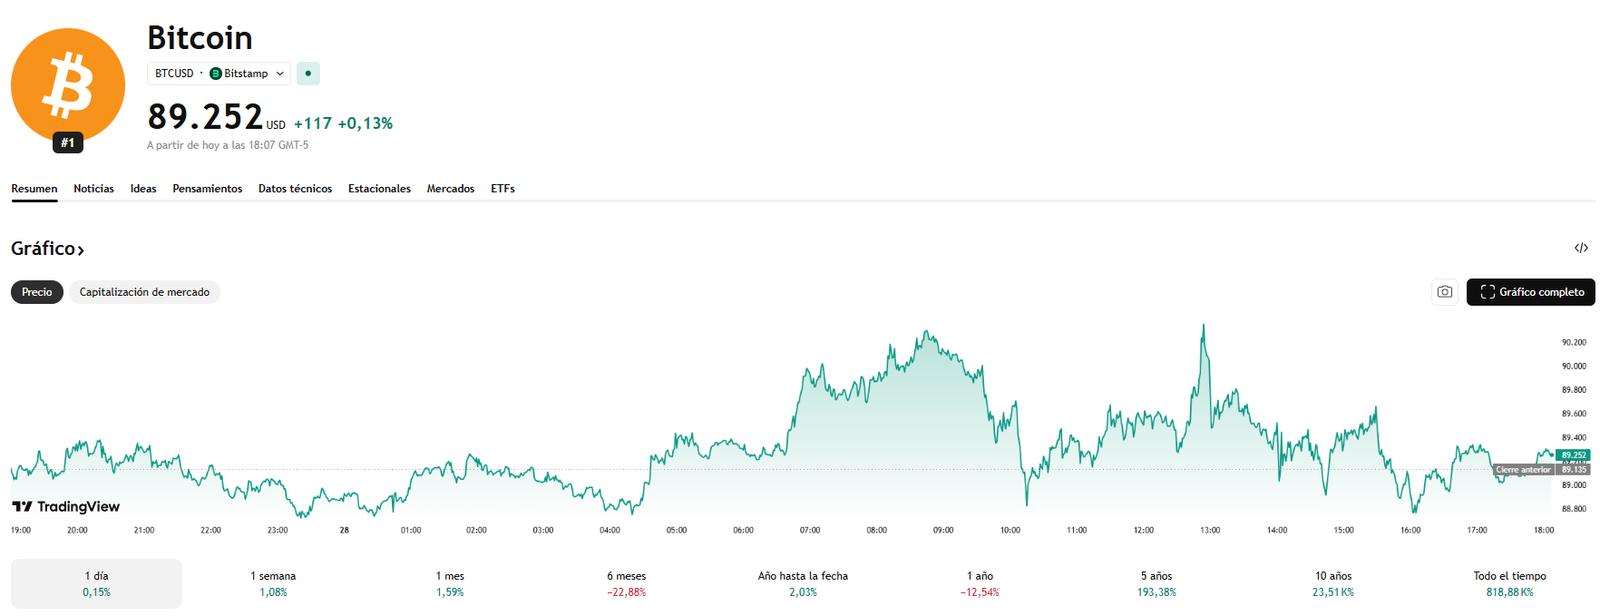Click the camera snapshot icon

(1444, 292)
